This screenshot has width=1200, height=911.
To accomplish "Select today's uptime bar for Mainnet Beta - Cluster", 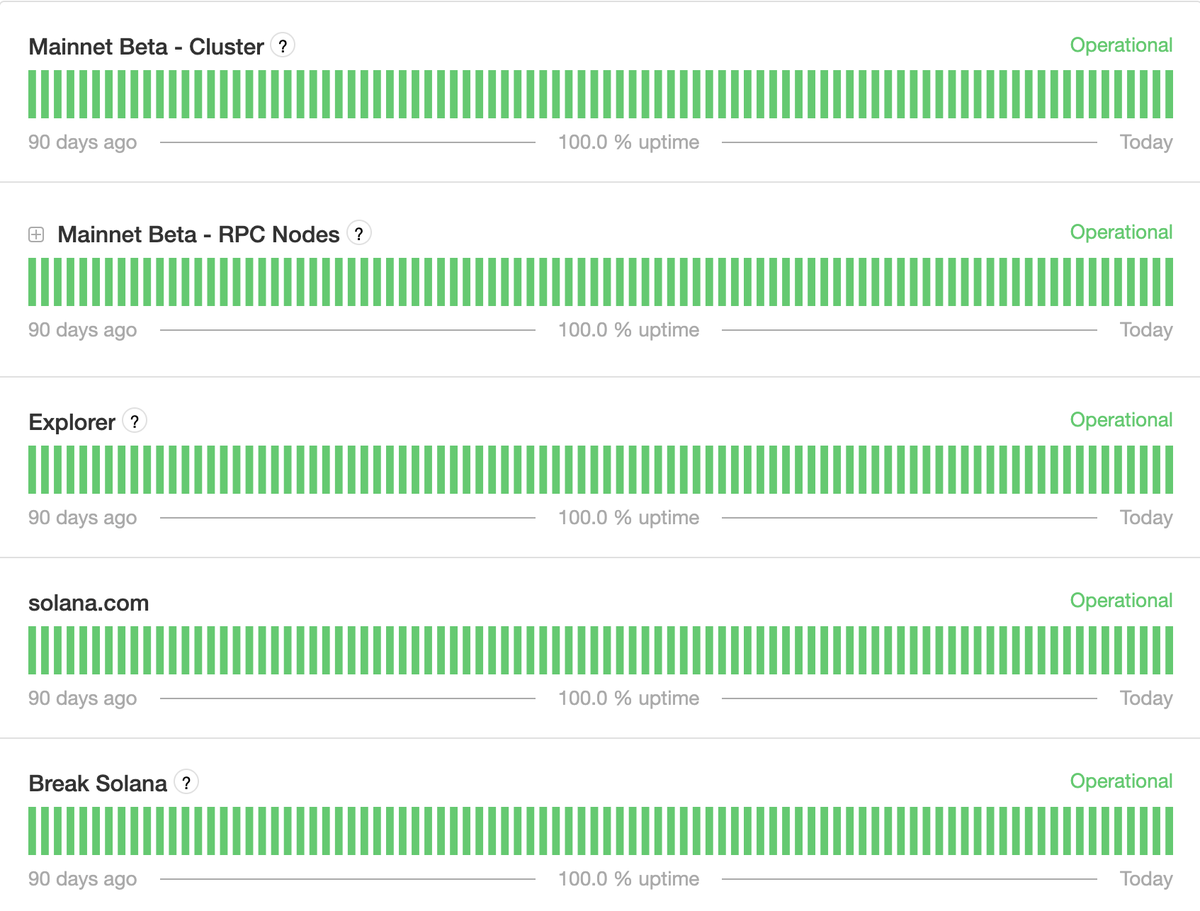I will click(1169, 94).
